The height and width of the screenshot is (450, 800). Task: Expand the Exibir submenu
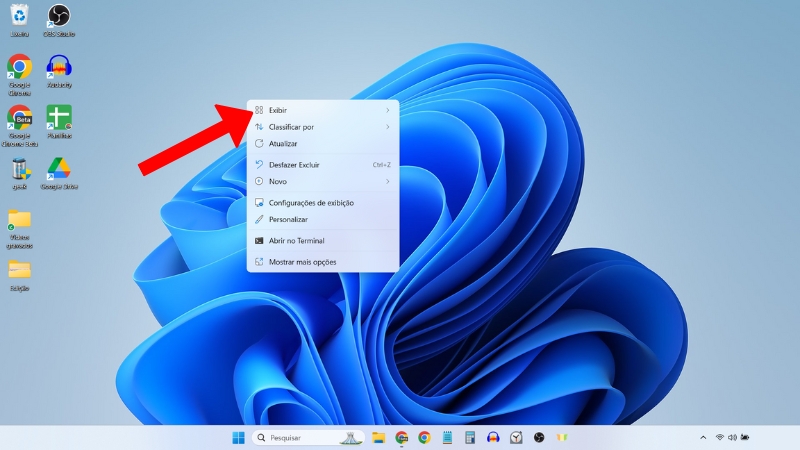pyautogui.click(x=322, y=110)
